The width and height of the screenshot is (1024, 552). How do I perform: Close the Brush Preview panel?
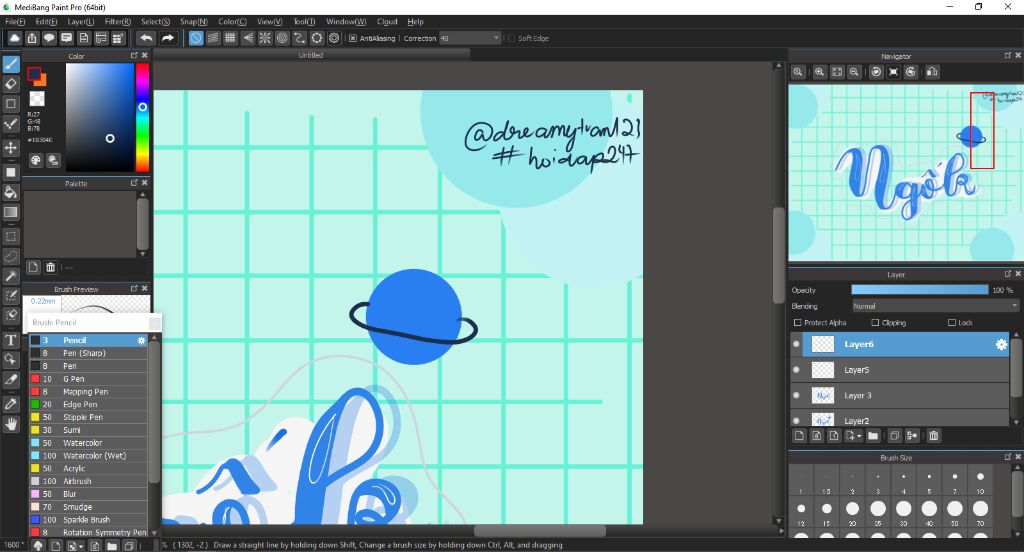click(x=144, y=288)
